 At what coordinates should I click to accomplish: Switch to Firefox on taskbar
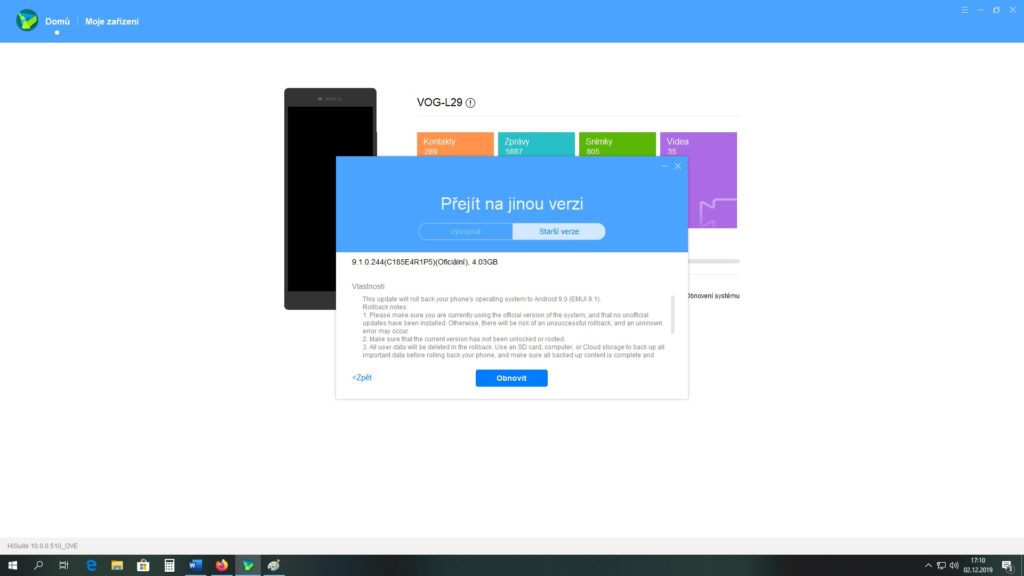221,566
